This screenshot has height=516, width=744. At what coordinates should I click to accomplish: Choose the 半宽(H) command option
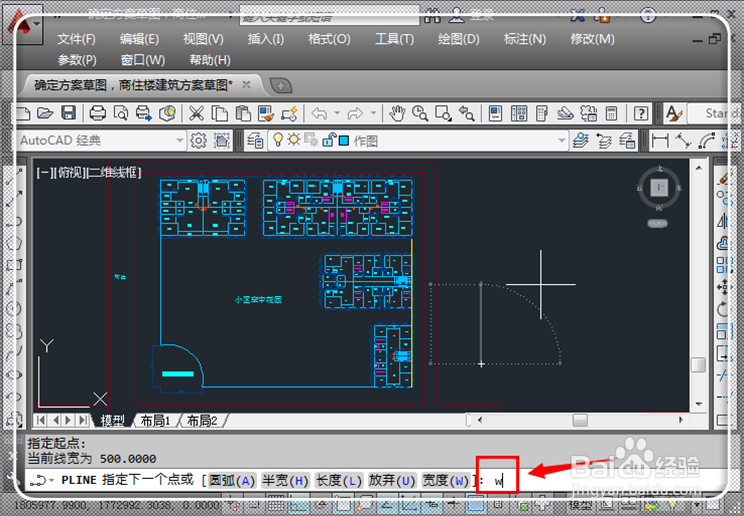(x=285, y=481)
